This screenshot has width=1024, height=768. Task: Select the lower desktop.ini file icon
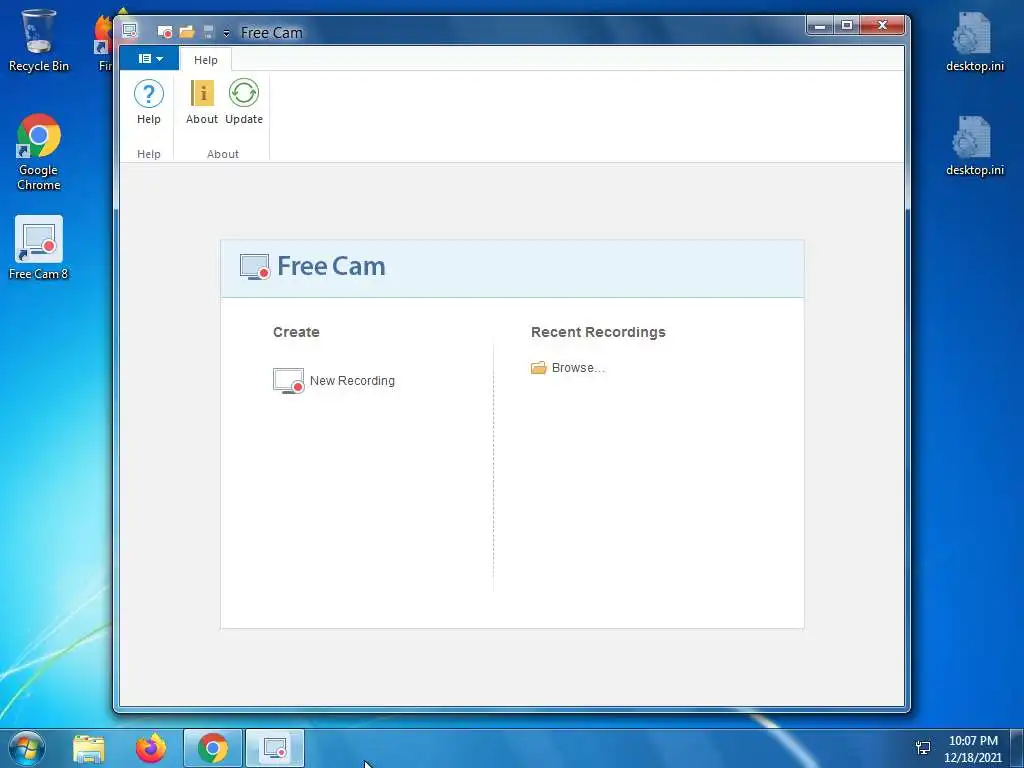(974, 146)
